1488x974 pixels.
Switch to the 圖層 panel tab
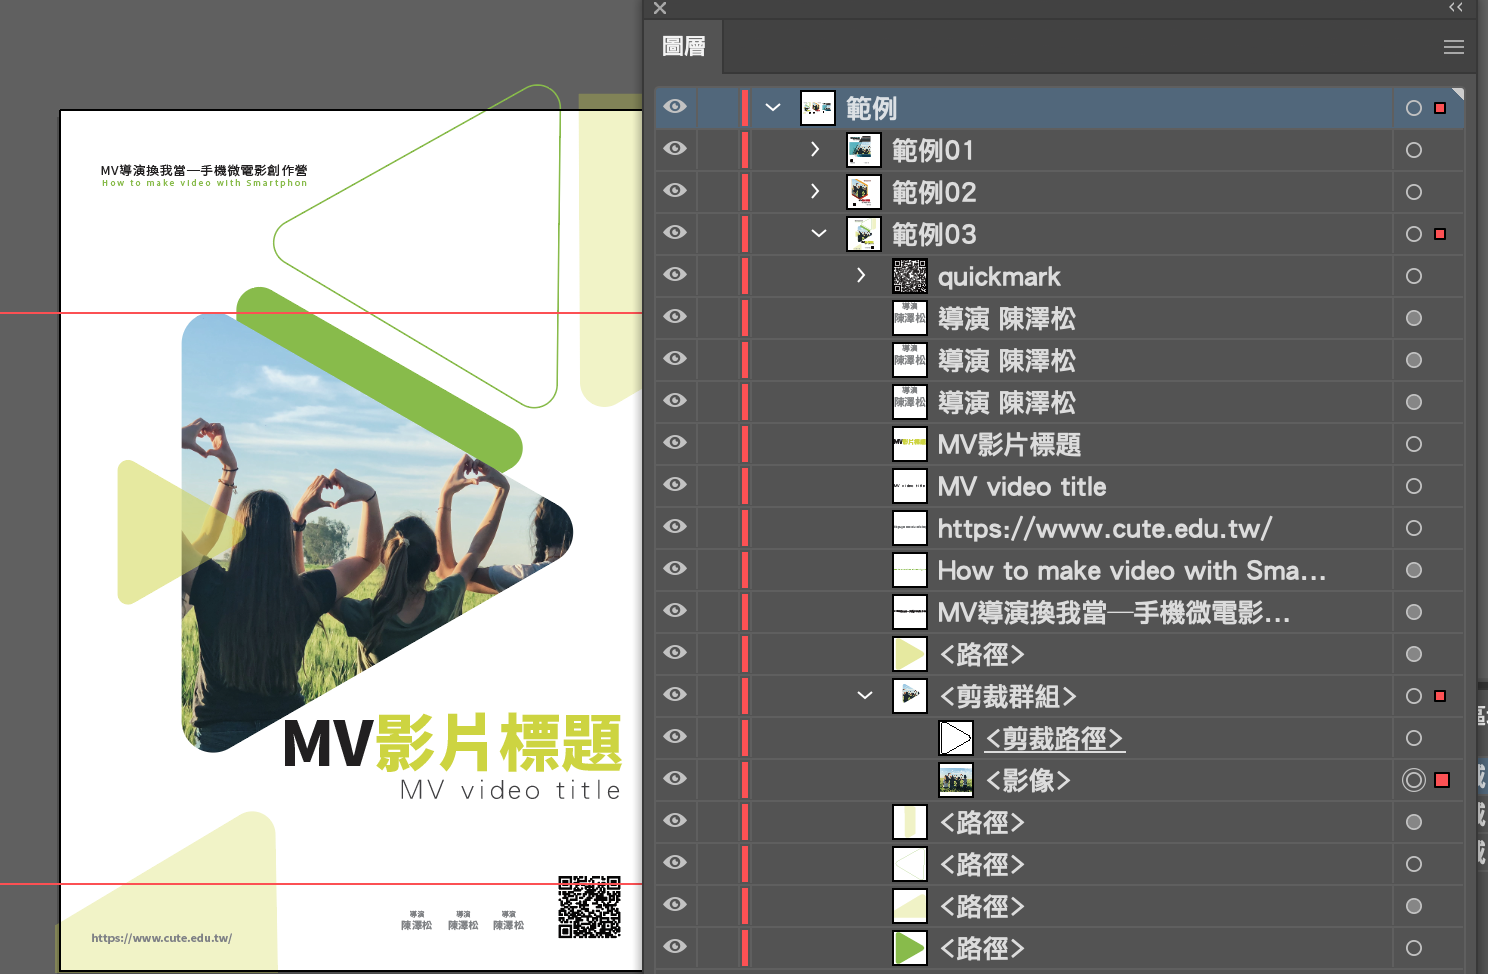(684, 47)
